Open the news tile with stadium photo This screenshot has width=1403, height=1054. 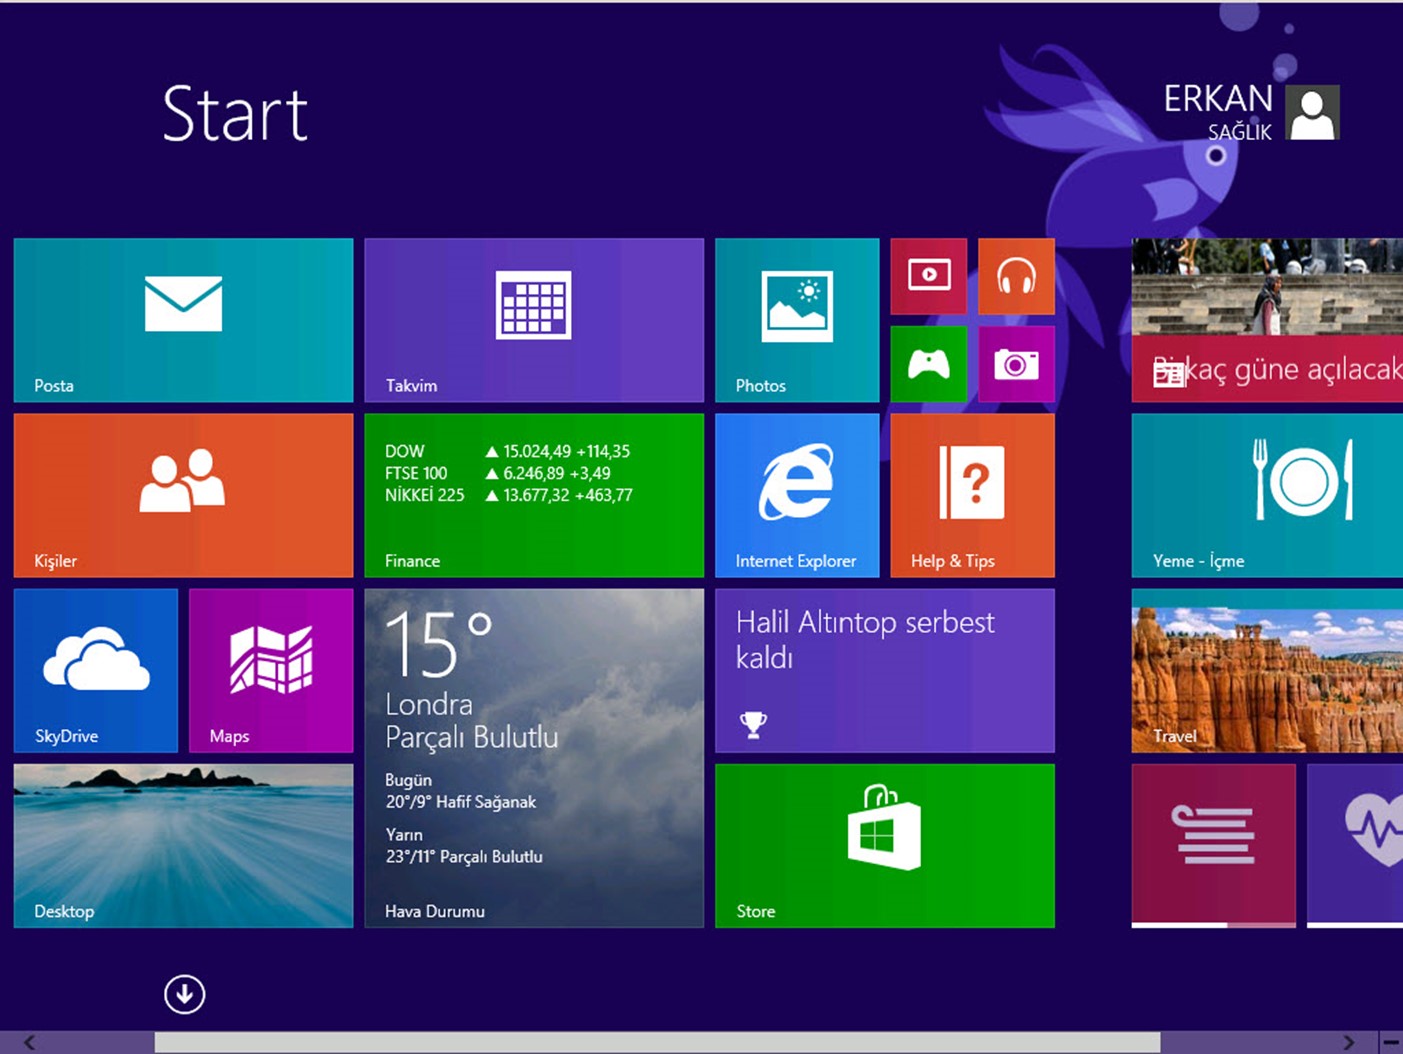[1267, 320]
